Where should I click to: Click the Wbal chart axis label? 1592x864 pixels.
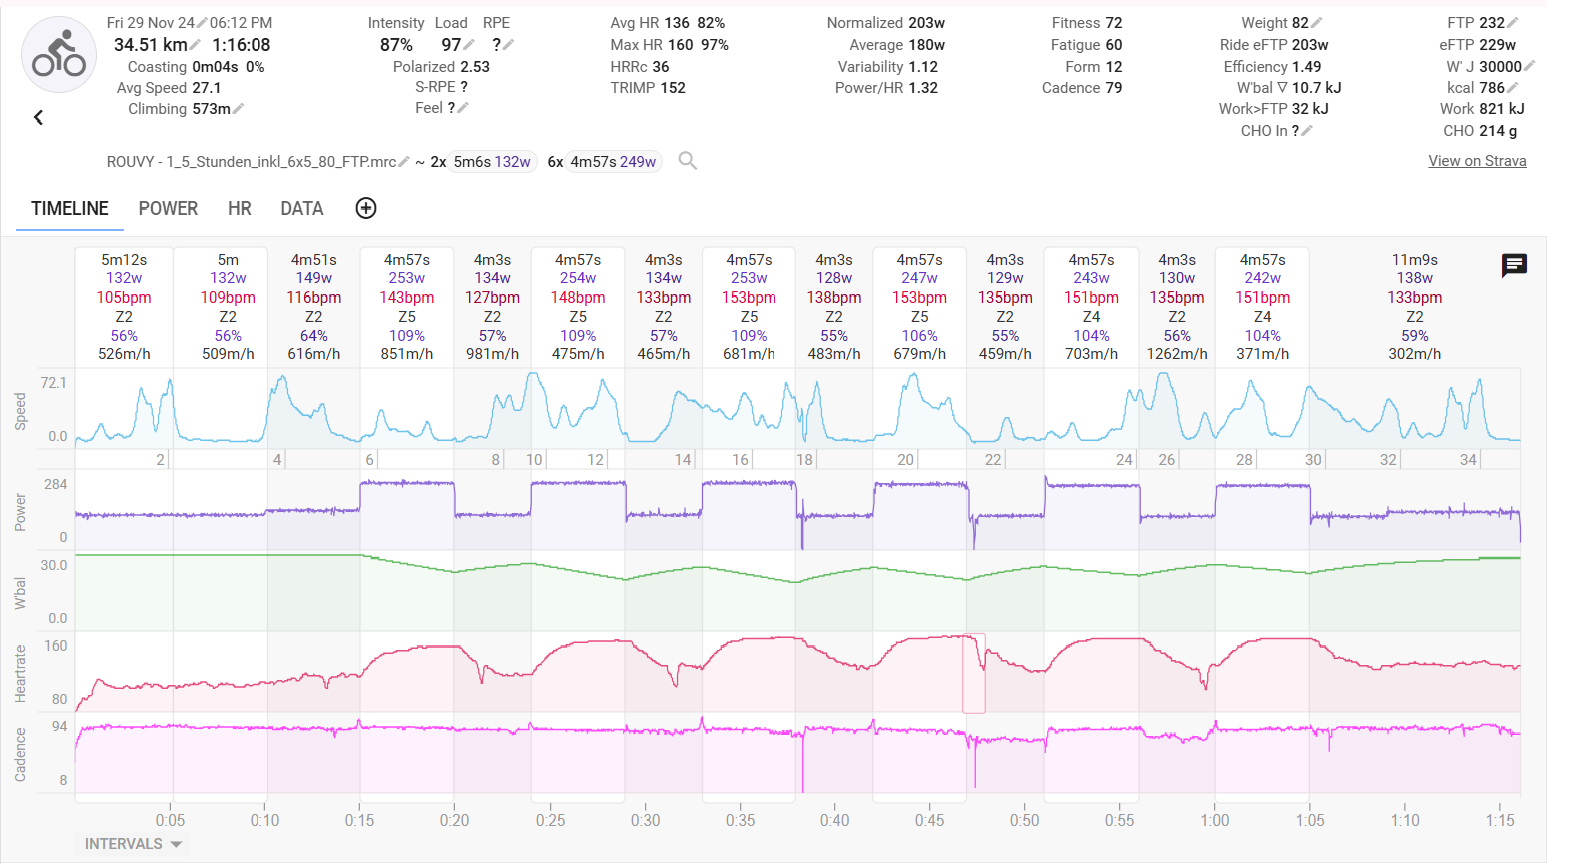click(x=20, y=592)
